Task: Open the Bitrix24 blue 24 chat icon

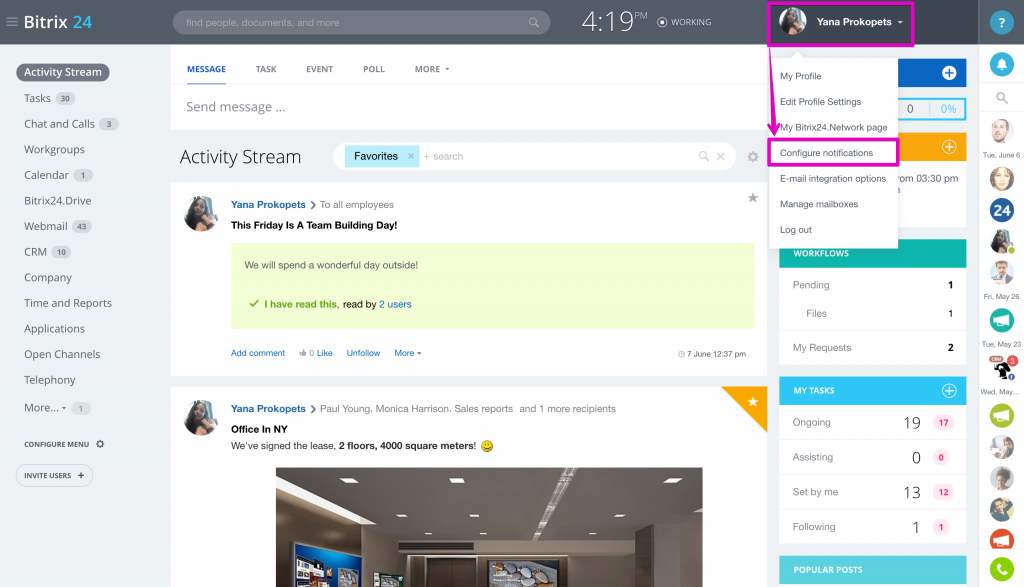Action: click(1001, 210)
